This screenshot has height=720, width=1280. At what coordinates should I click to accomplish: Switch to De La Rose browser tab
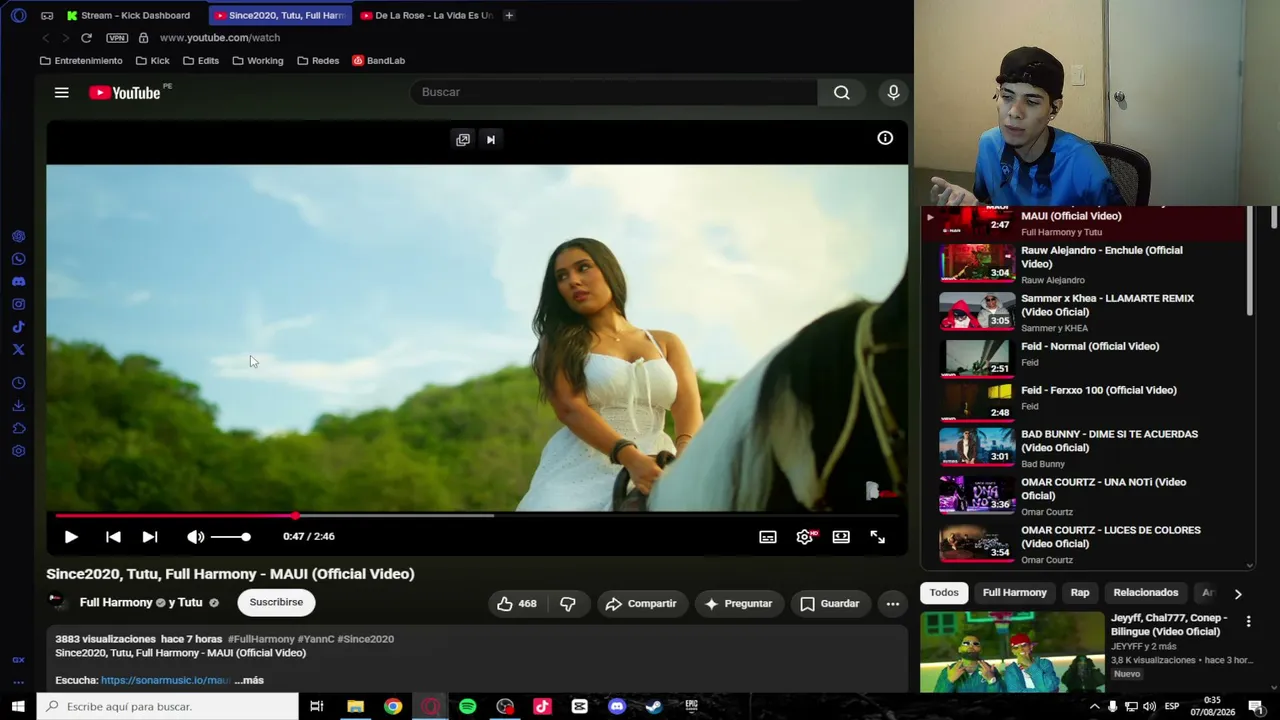[x=427, y=15]
